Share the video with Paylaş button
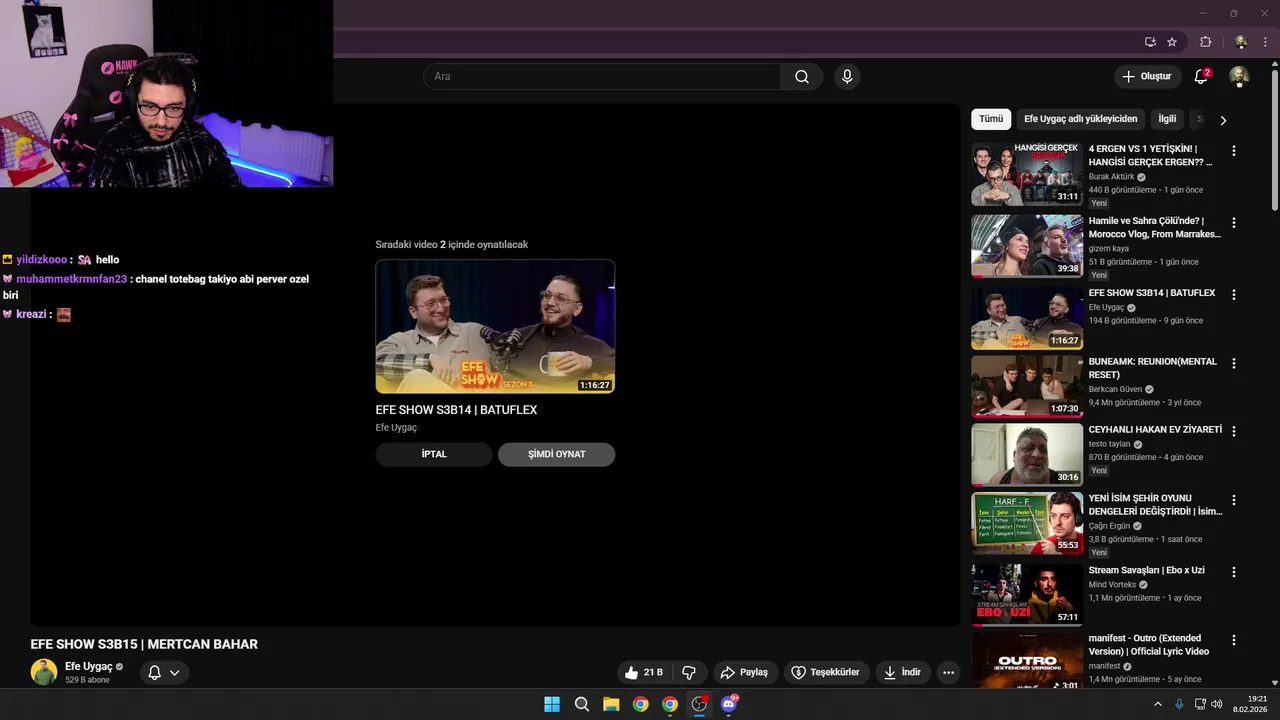This screenshot has width=1280, height=720. pos(744,673)
